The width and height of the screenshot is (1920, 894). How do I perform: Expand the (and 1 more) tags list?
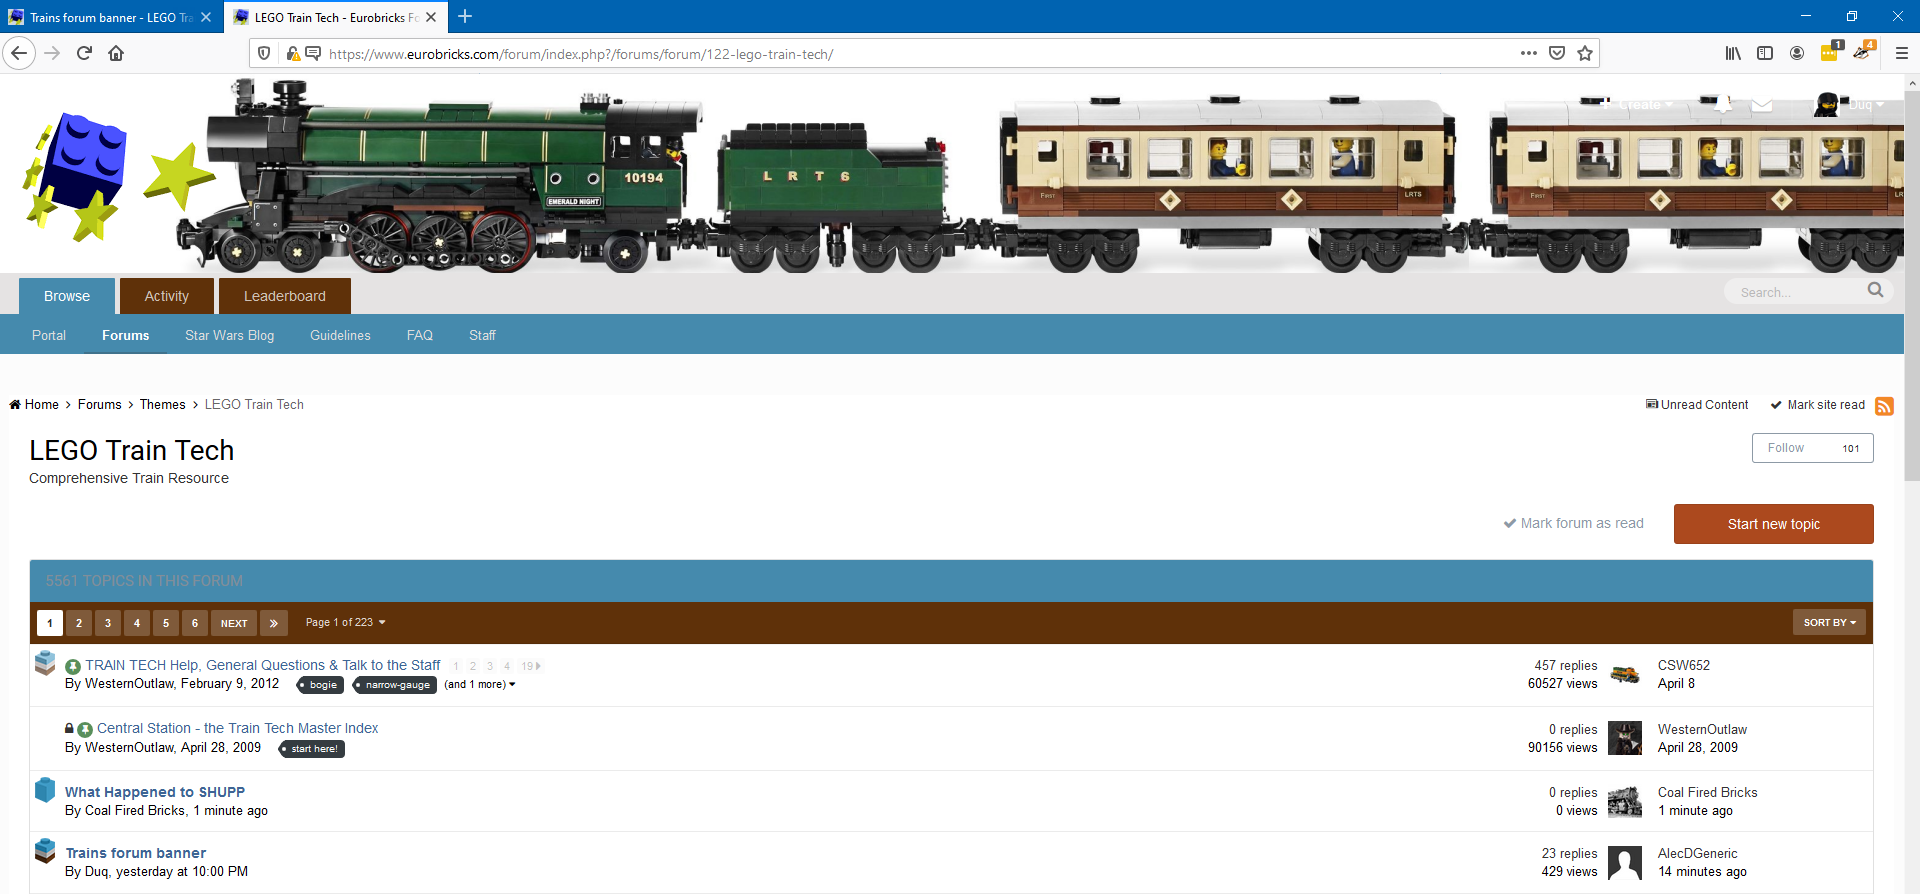pyautogui.click(x=480, y=685)
